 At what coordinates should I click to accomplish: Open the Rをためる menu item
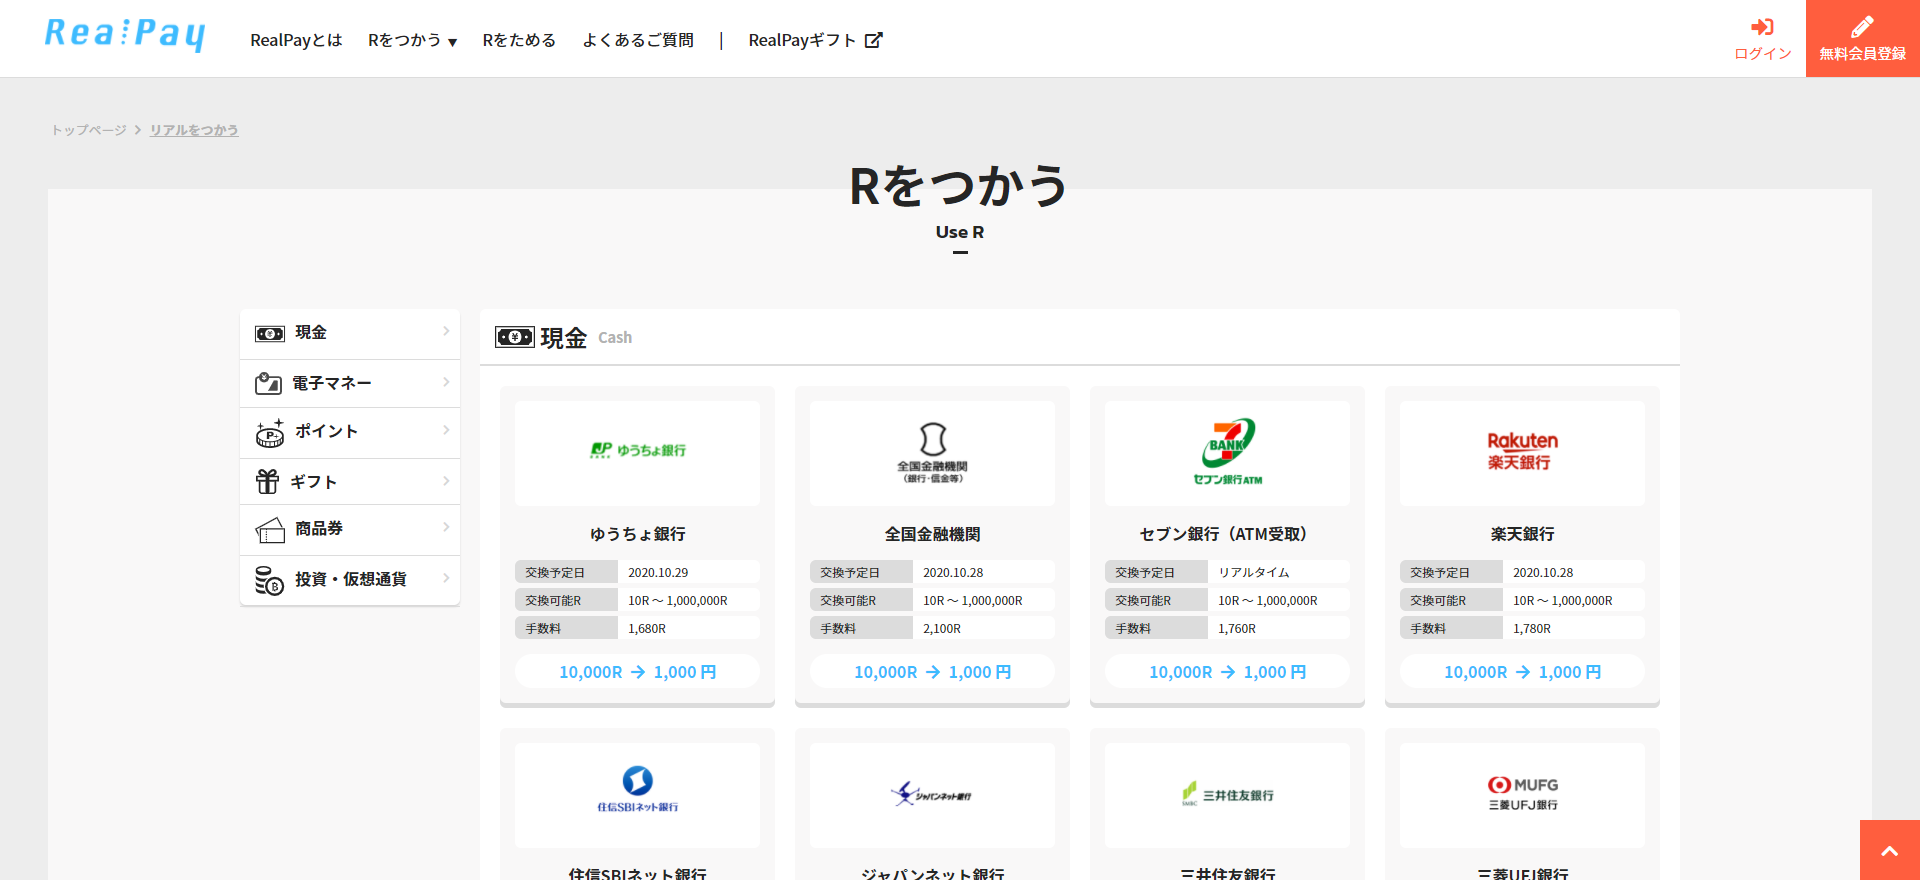pyautogui.click(x=519, y=40)
